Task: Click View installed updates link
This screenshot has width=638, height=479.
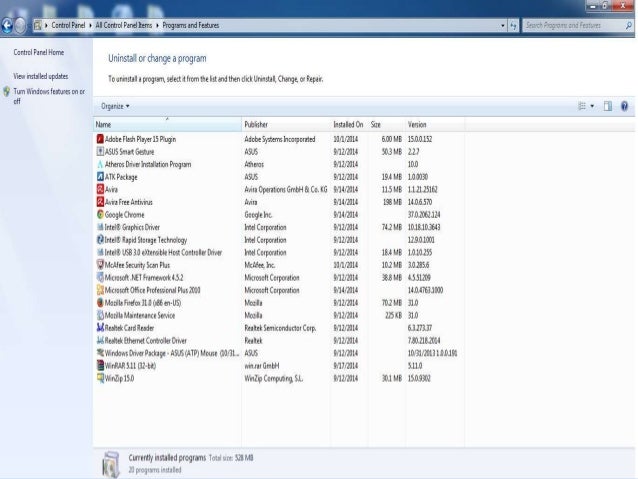Action: [41, 76]
